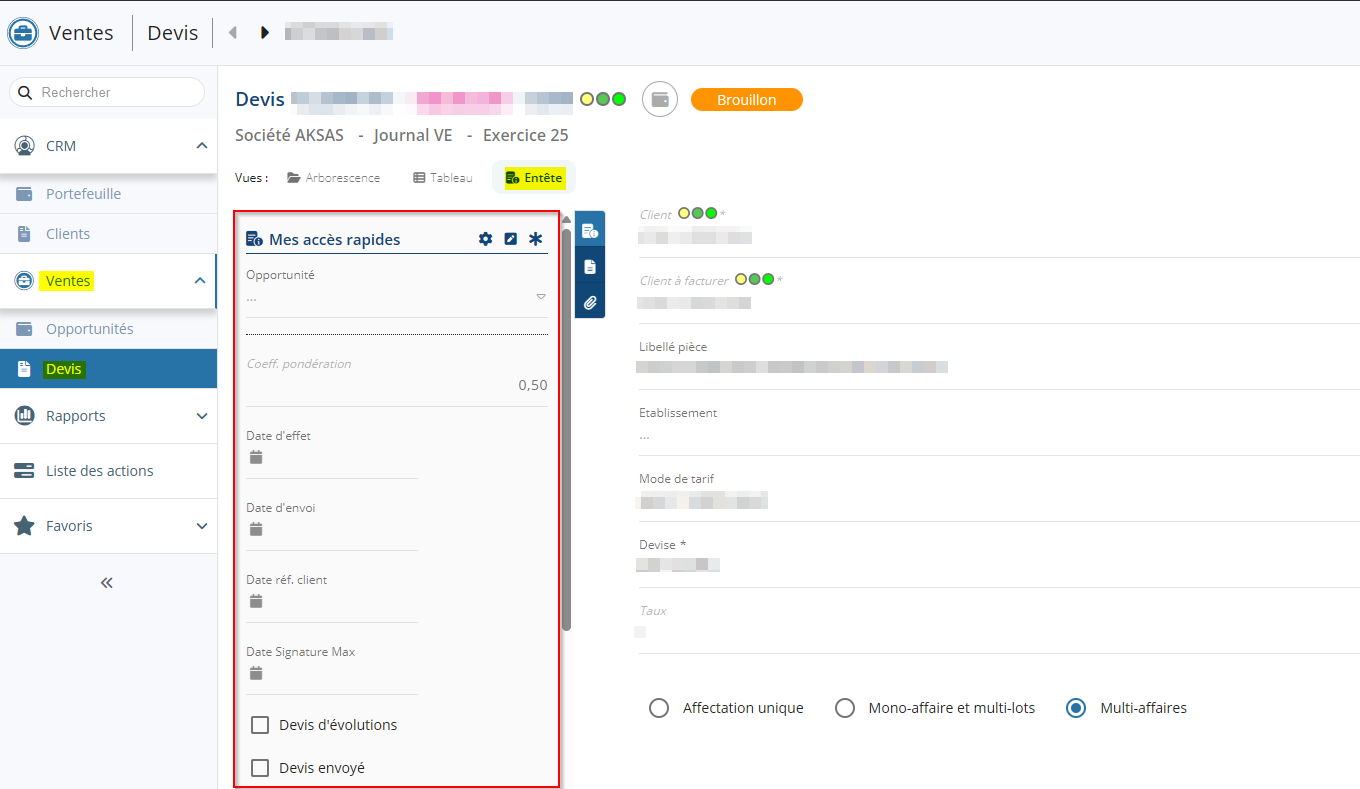
Task: Select Mono-affaire et multi-lots radio option
Action: tap(845, 708)
